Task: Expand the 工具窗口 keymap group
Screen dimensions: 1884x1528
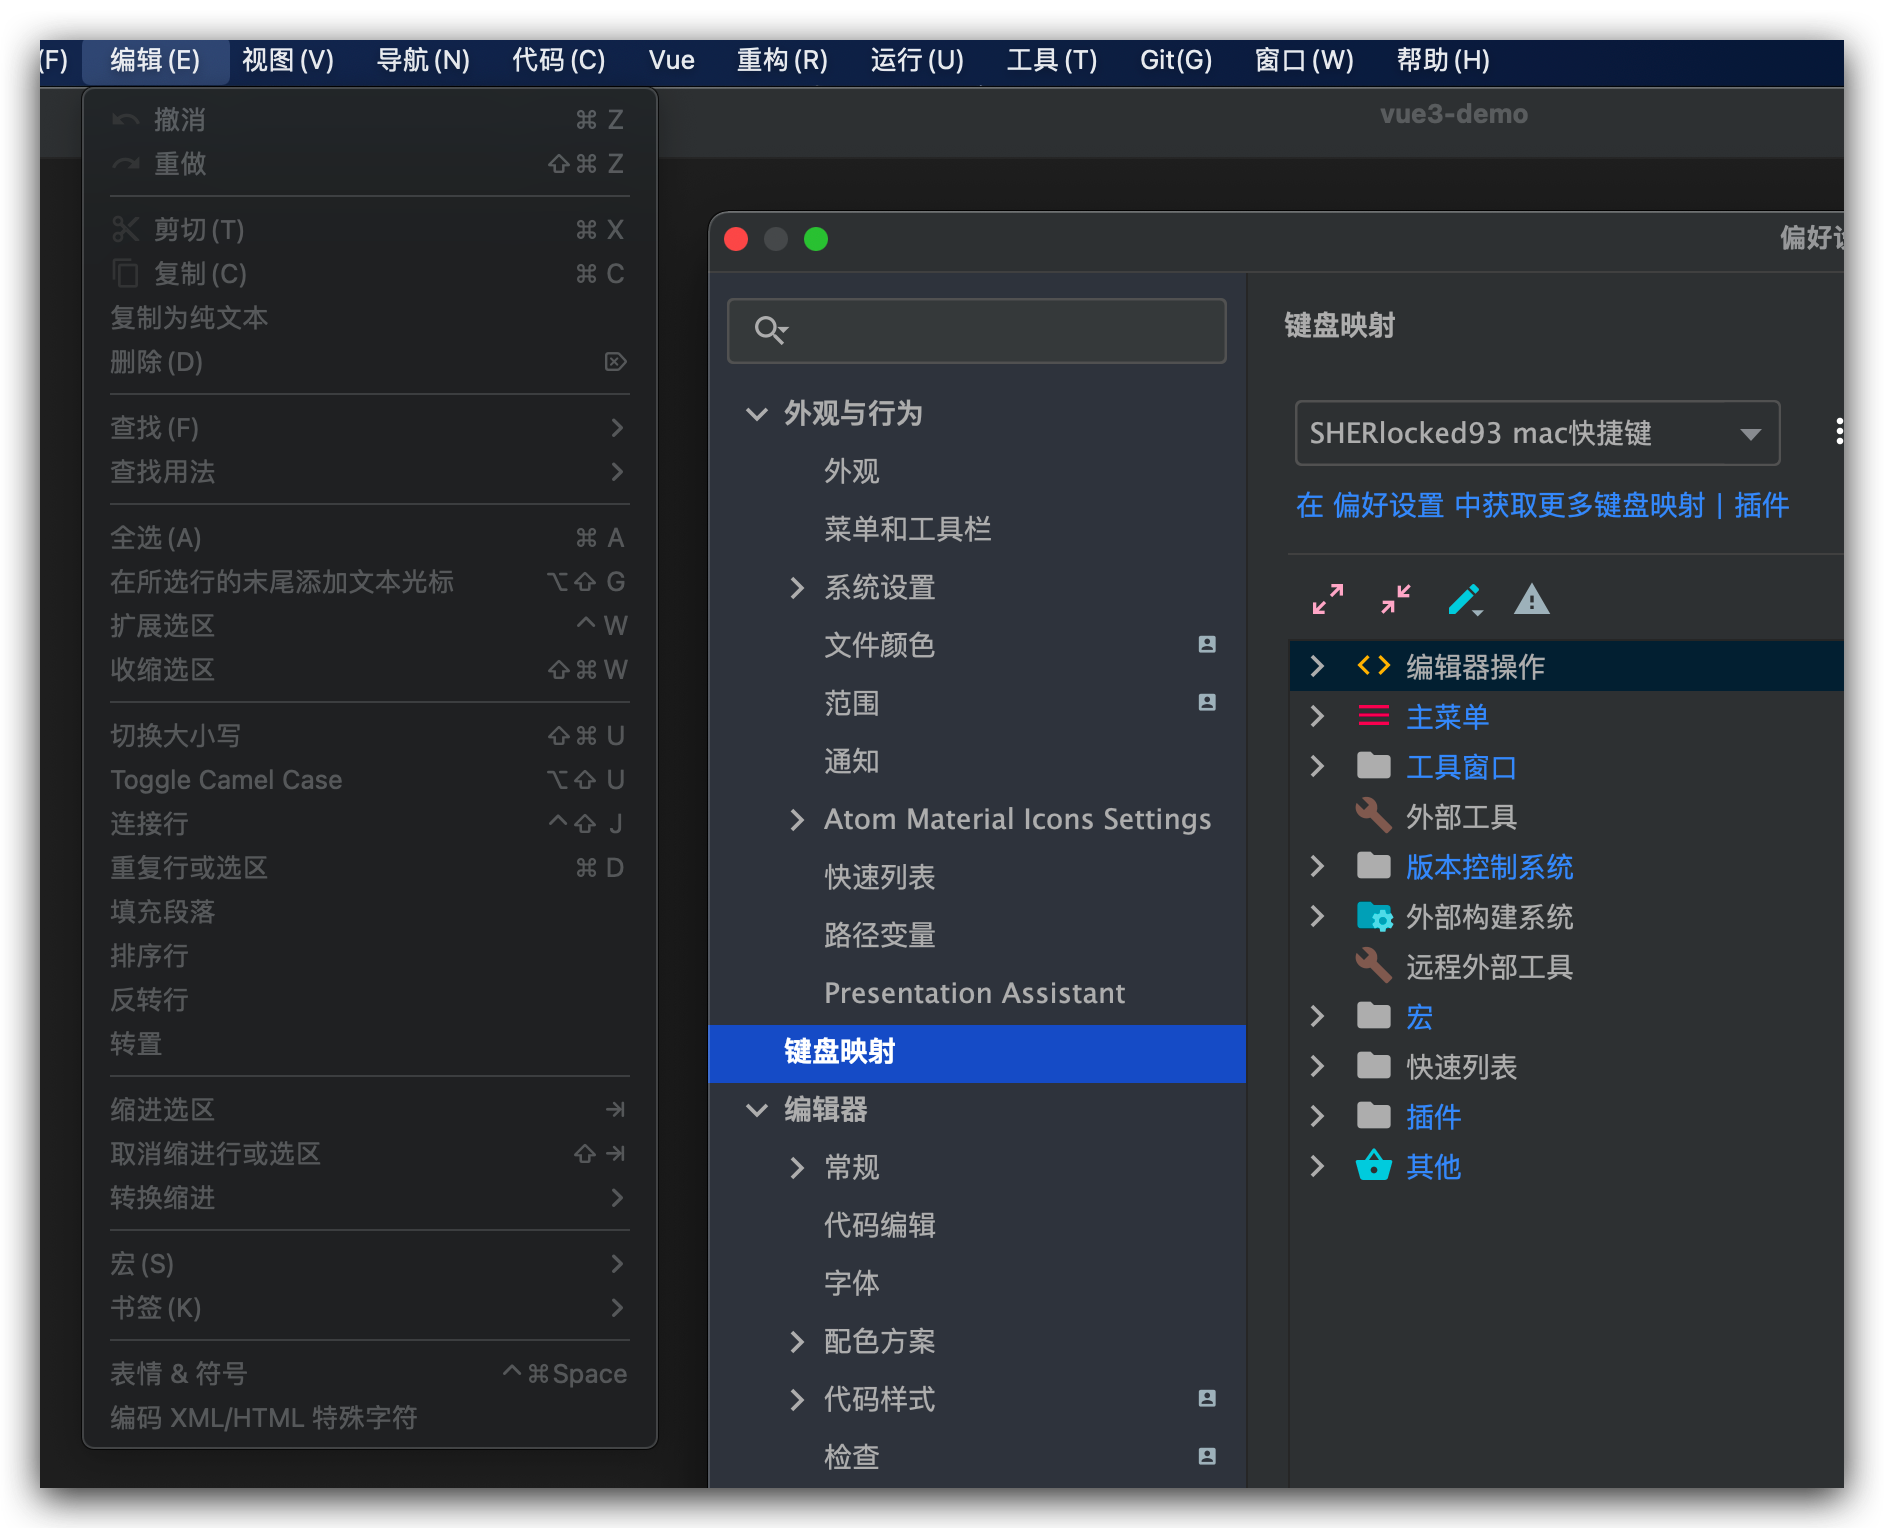Action: coord(1317,766)
